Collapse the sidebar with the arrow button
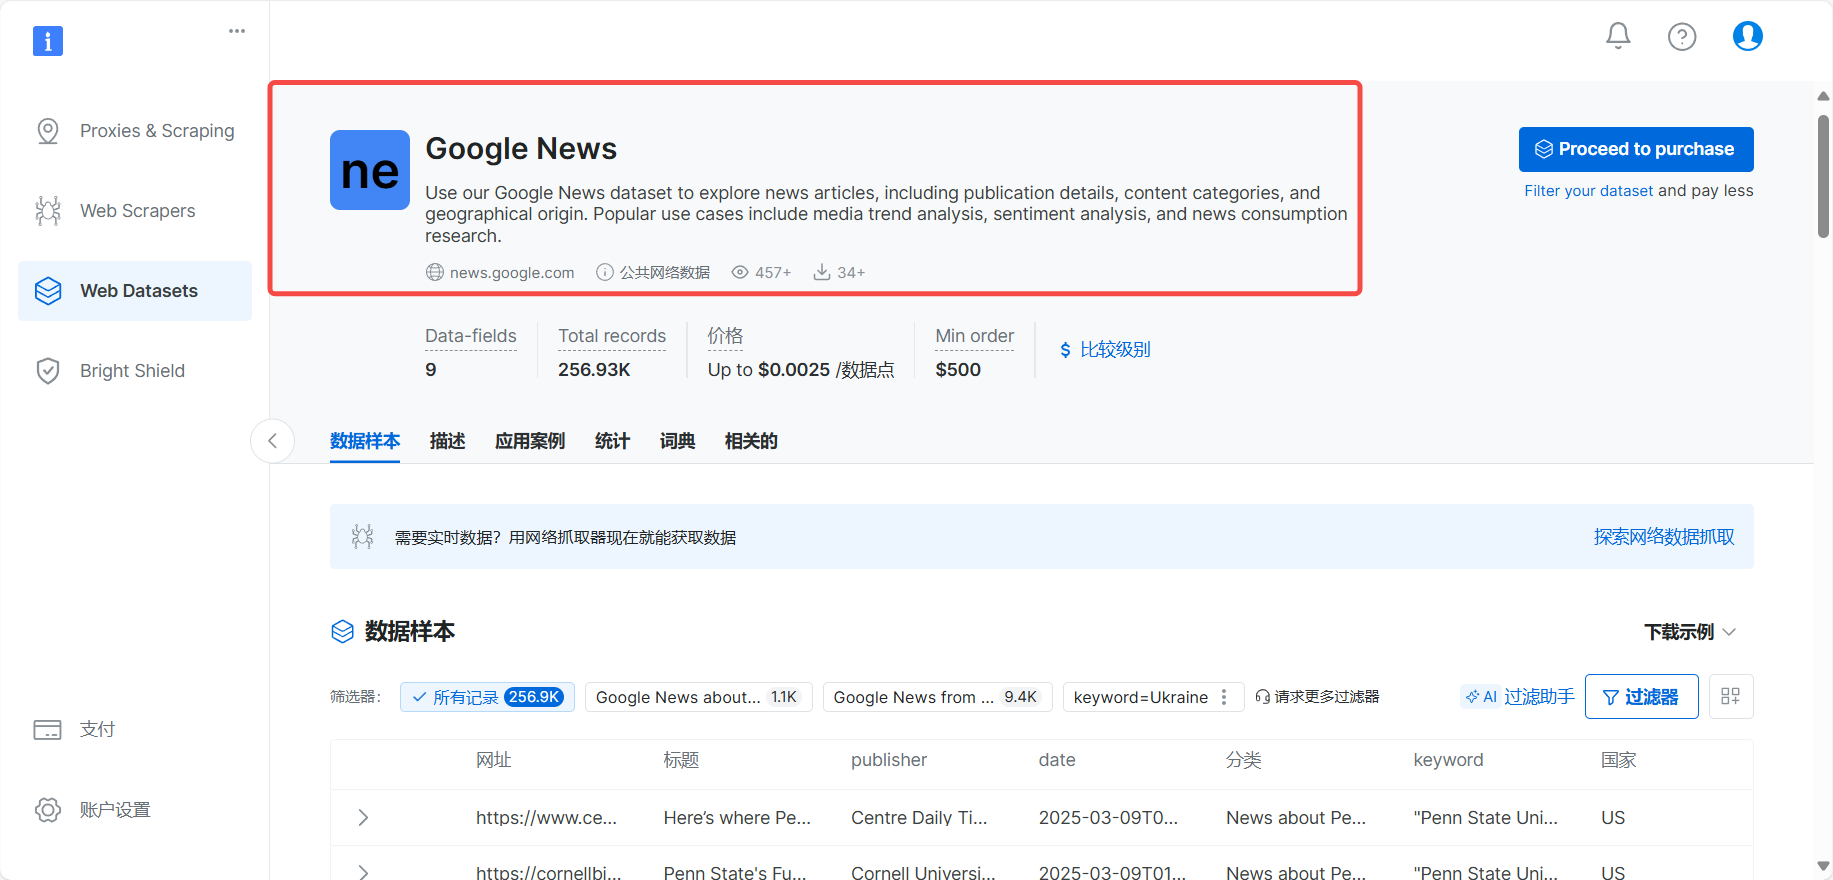Image resolution: width=1833 pixels, height=880 pixels. (272, 441)
